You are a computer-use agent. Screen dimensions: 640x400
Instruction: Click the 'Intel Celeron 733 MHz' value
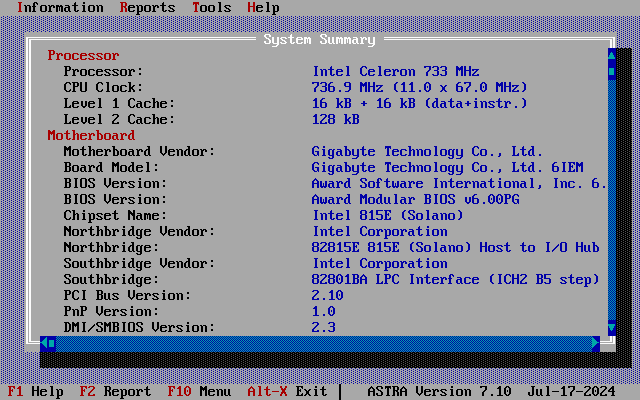(x=396, y=71)
